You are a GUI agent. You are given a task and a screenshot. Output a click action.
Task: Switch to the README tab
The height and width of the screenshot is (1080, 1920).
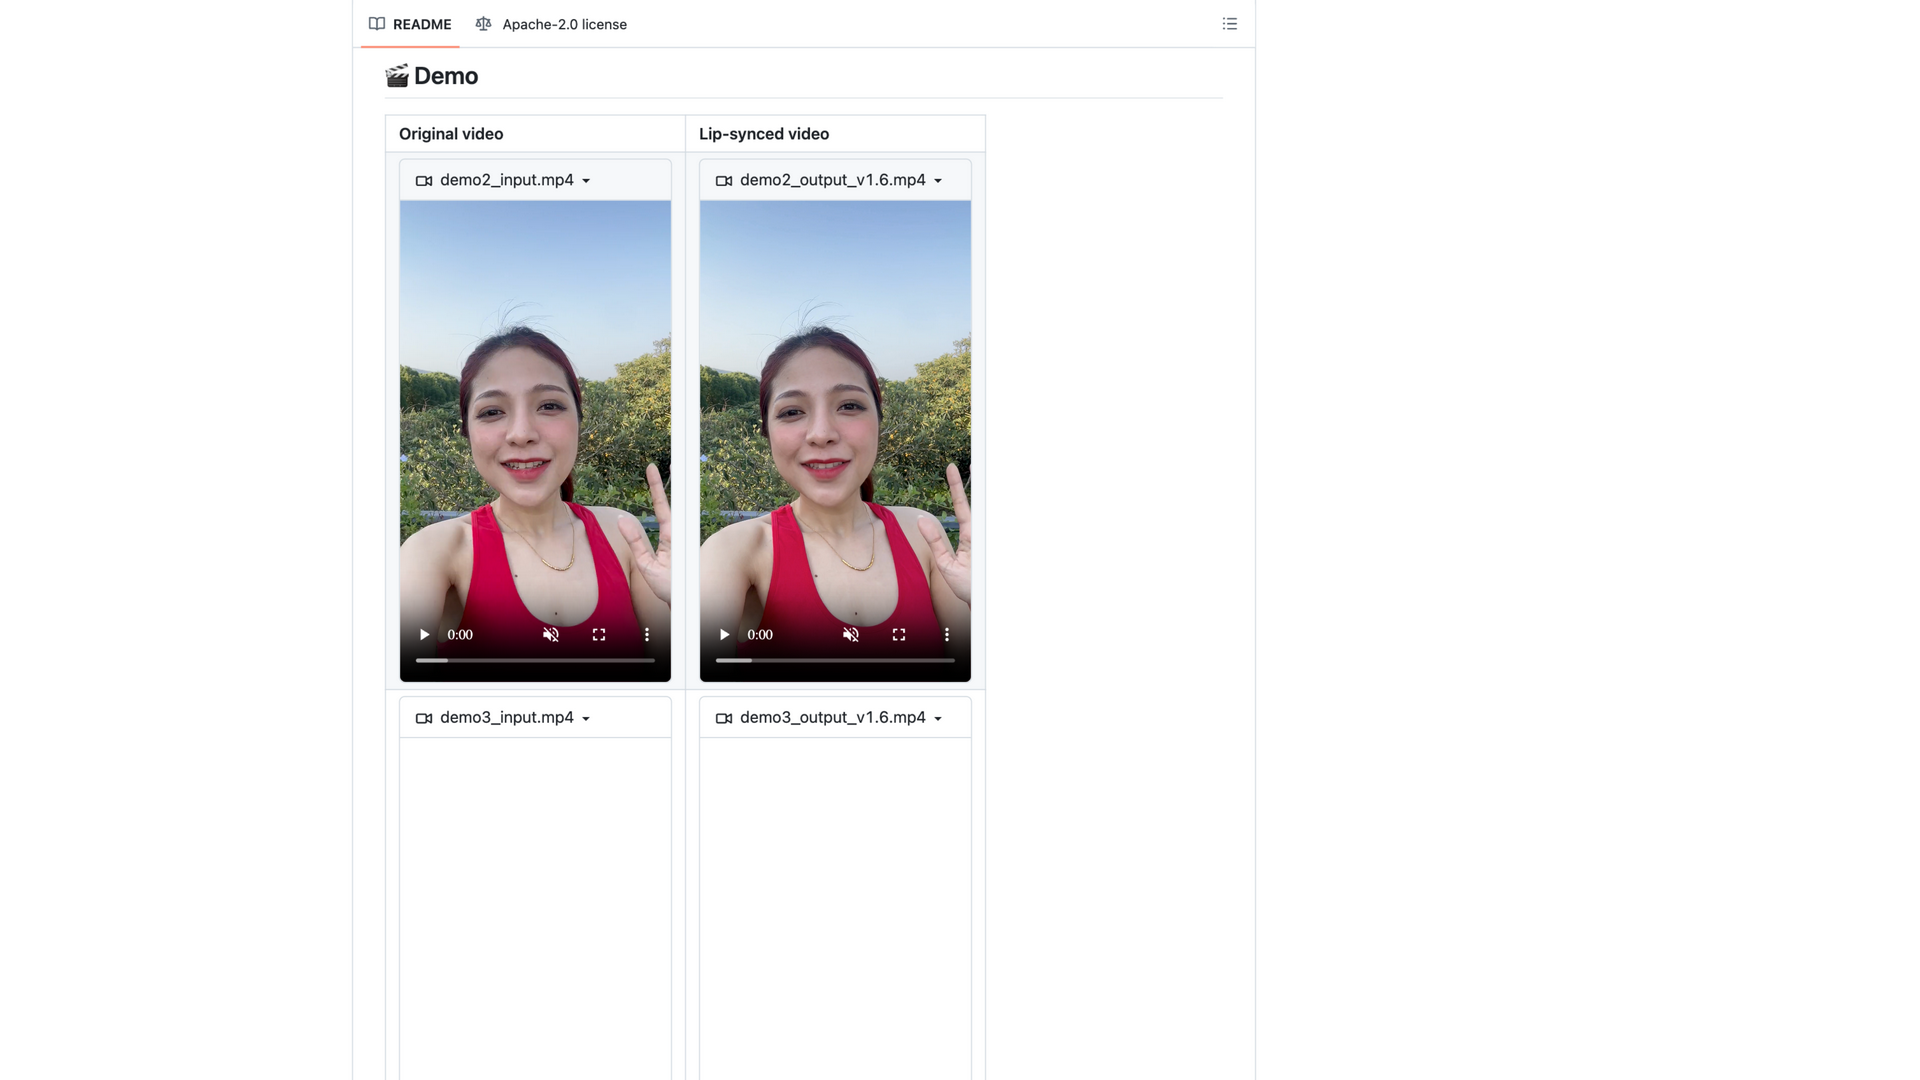[x=410, y=24]
